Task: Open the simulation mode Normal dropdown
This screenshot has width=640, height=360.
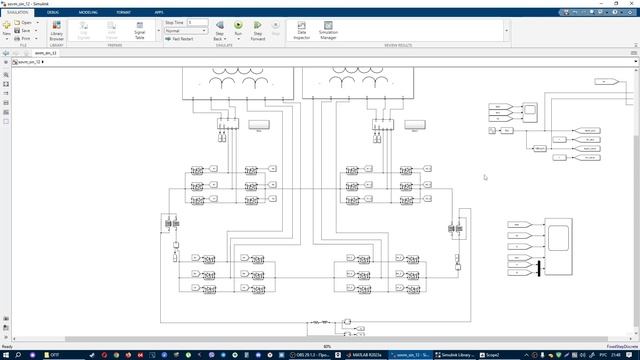Action: pos(186,31)
